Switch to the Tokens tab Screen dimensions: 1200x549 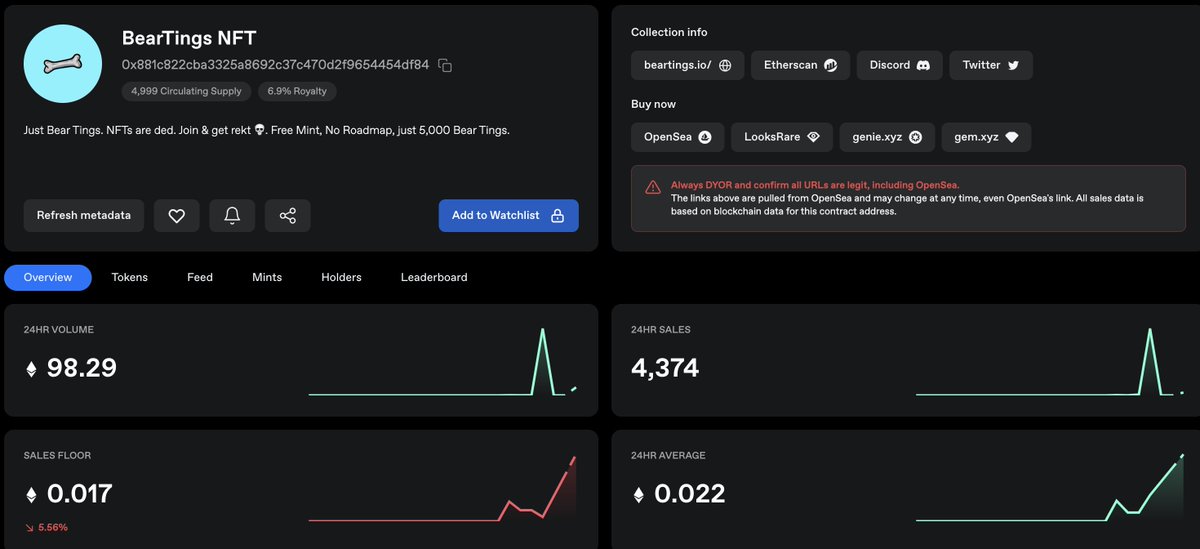130,277
